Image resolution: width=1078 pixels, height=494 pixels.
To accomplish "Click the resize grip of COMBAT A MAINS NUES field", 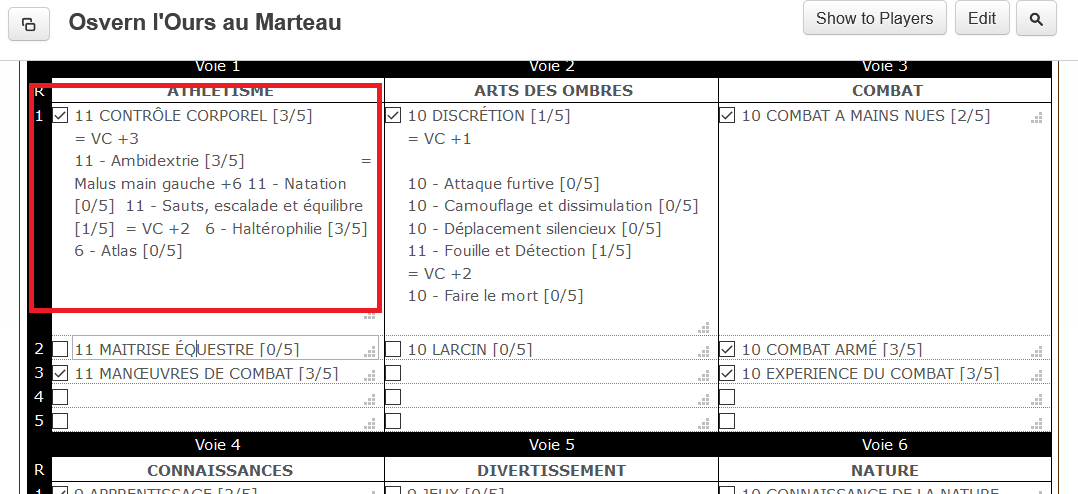I will click(1036, 118).
